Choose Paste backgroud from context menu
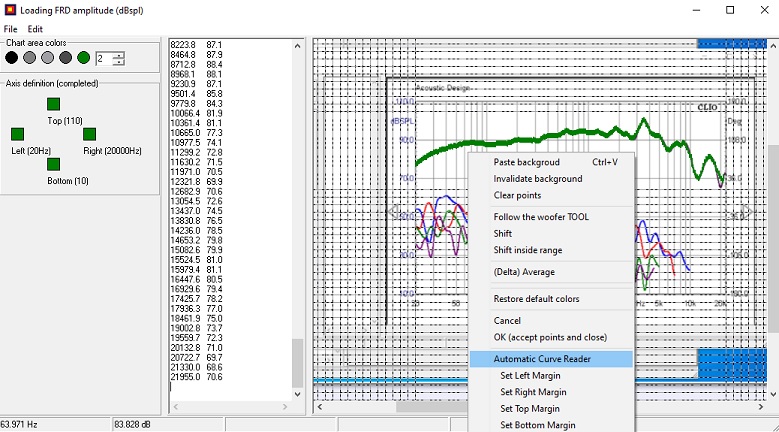The image size is (779, 432). (x=551, y=162)
